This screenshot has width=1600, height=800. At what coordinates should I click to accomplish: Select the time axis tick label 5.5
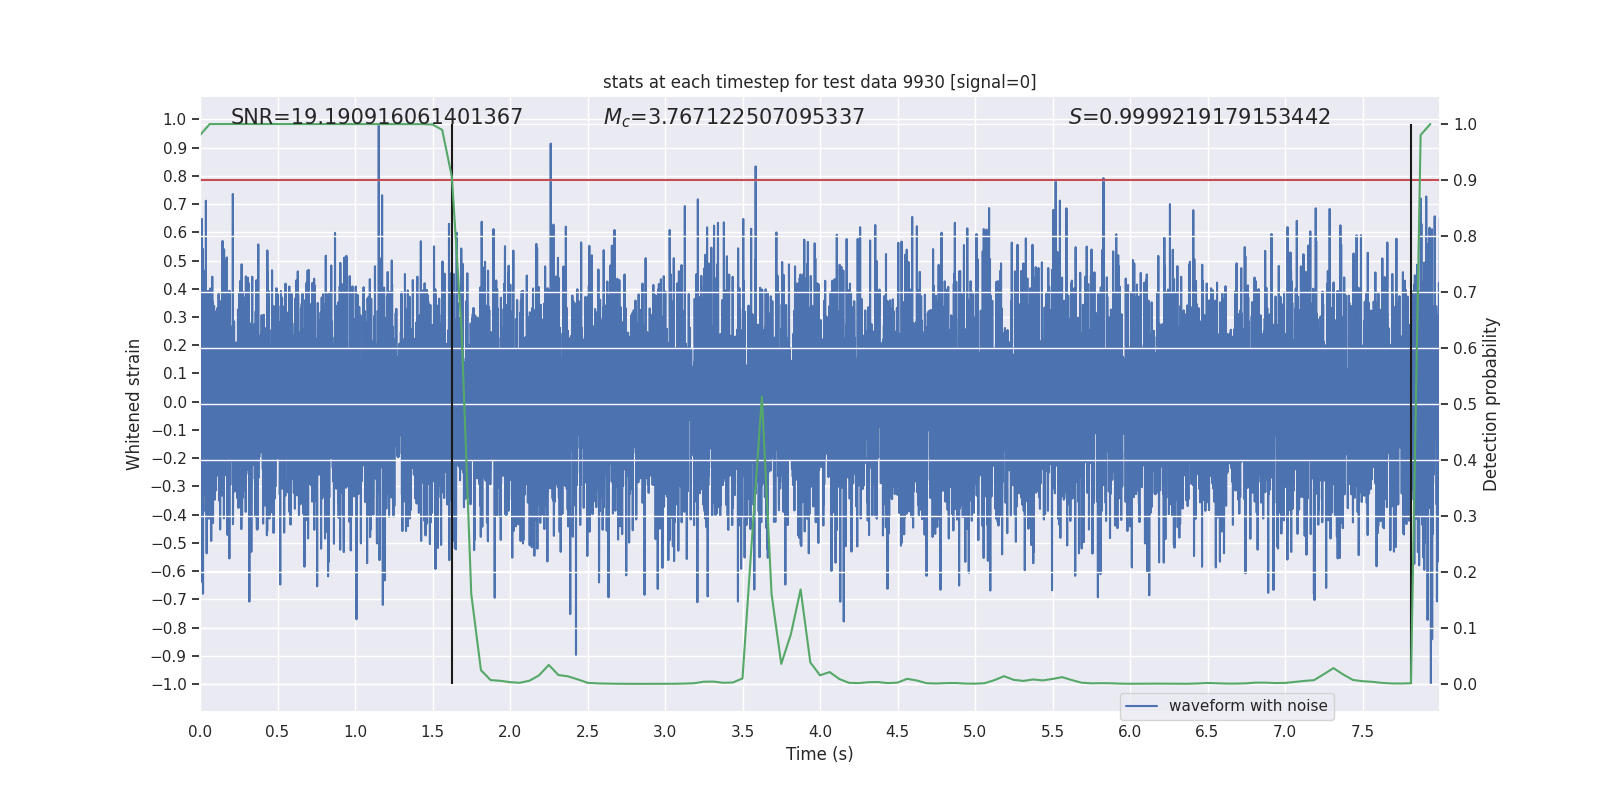tap(1052, 731)
